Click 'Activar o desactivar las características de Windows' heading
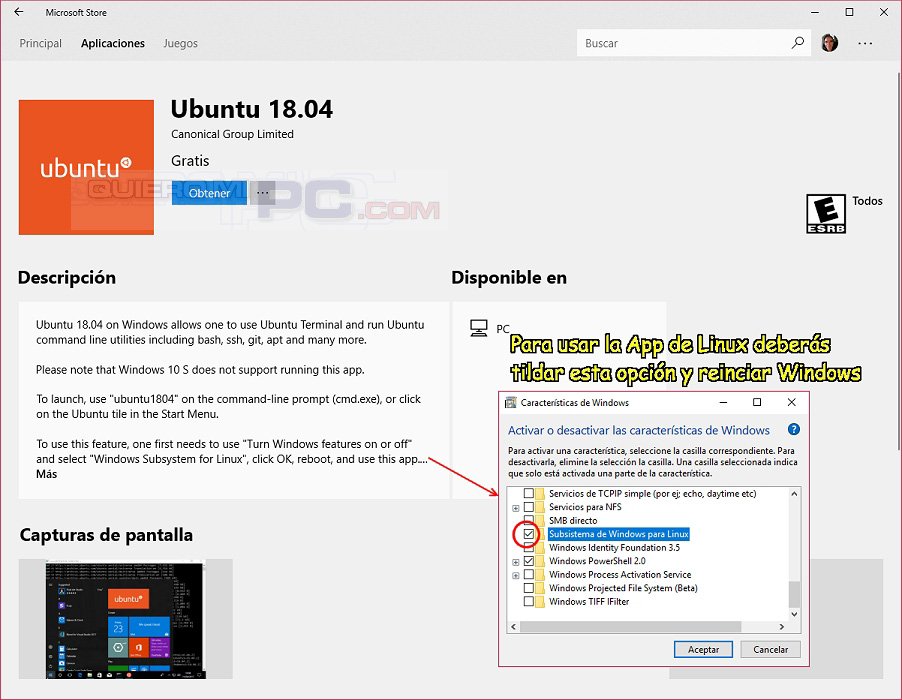This screenshot has width=902, height=700. tap(639, 430)
